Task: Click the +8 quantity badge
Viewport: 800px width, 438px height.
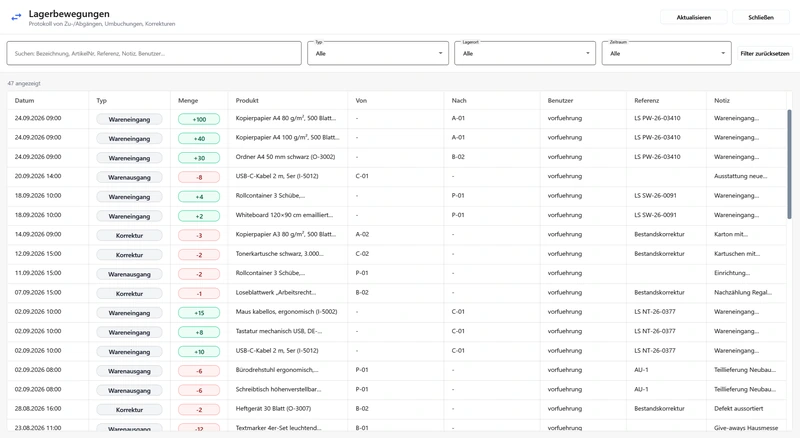Action: point(199,332)
